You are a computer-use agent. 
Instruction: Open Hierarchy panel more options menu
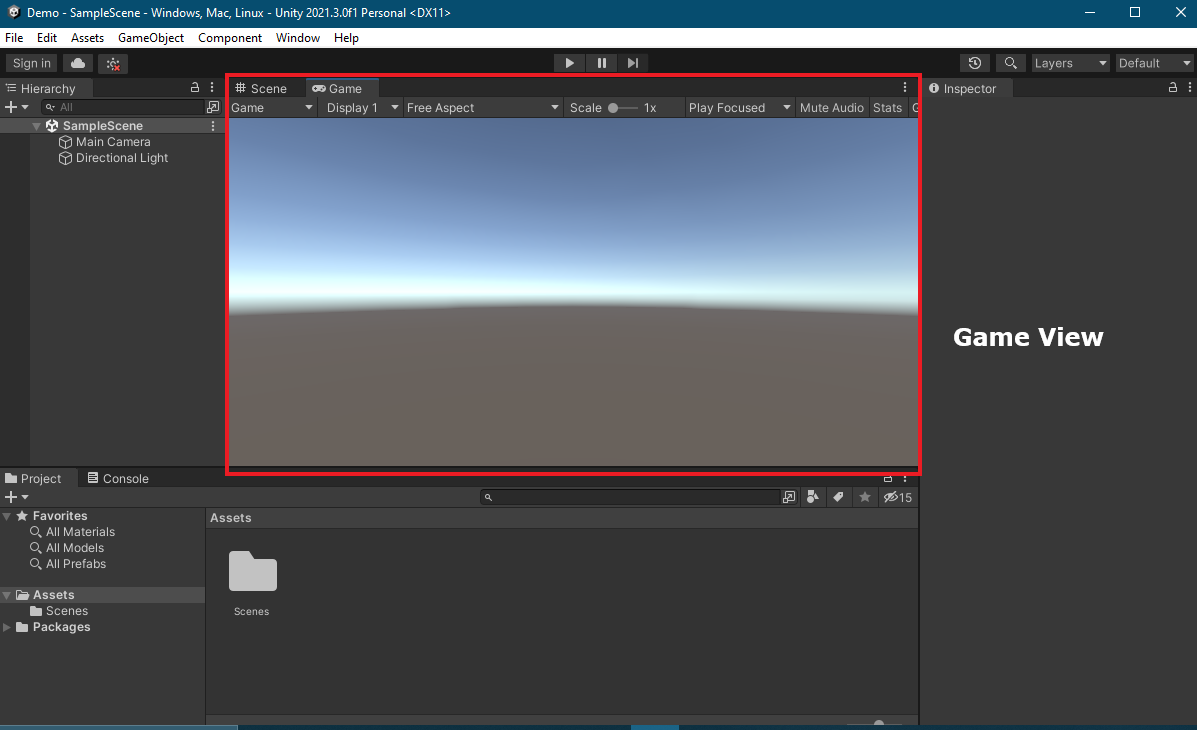[212, 88]
